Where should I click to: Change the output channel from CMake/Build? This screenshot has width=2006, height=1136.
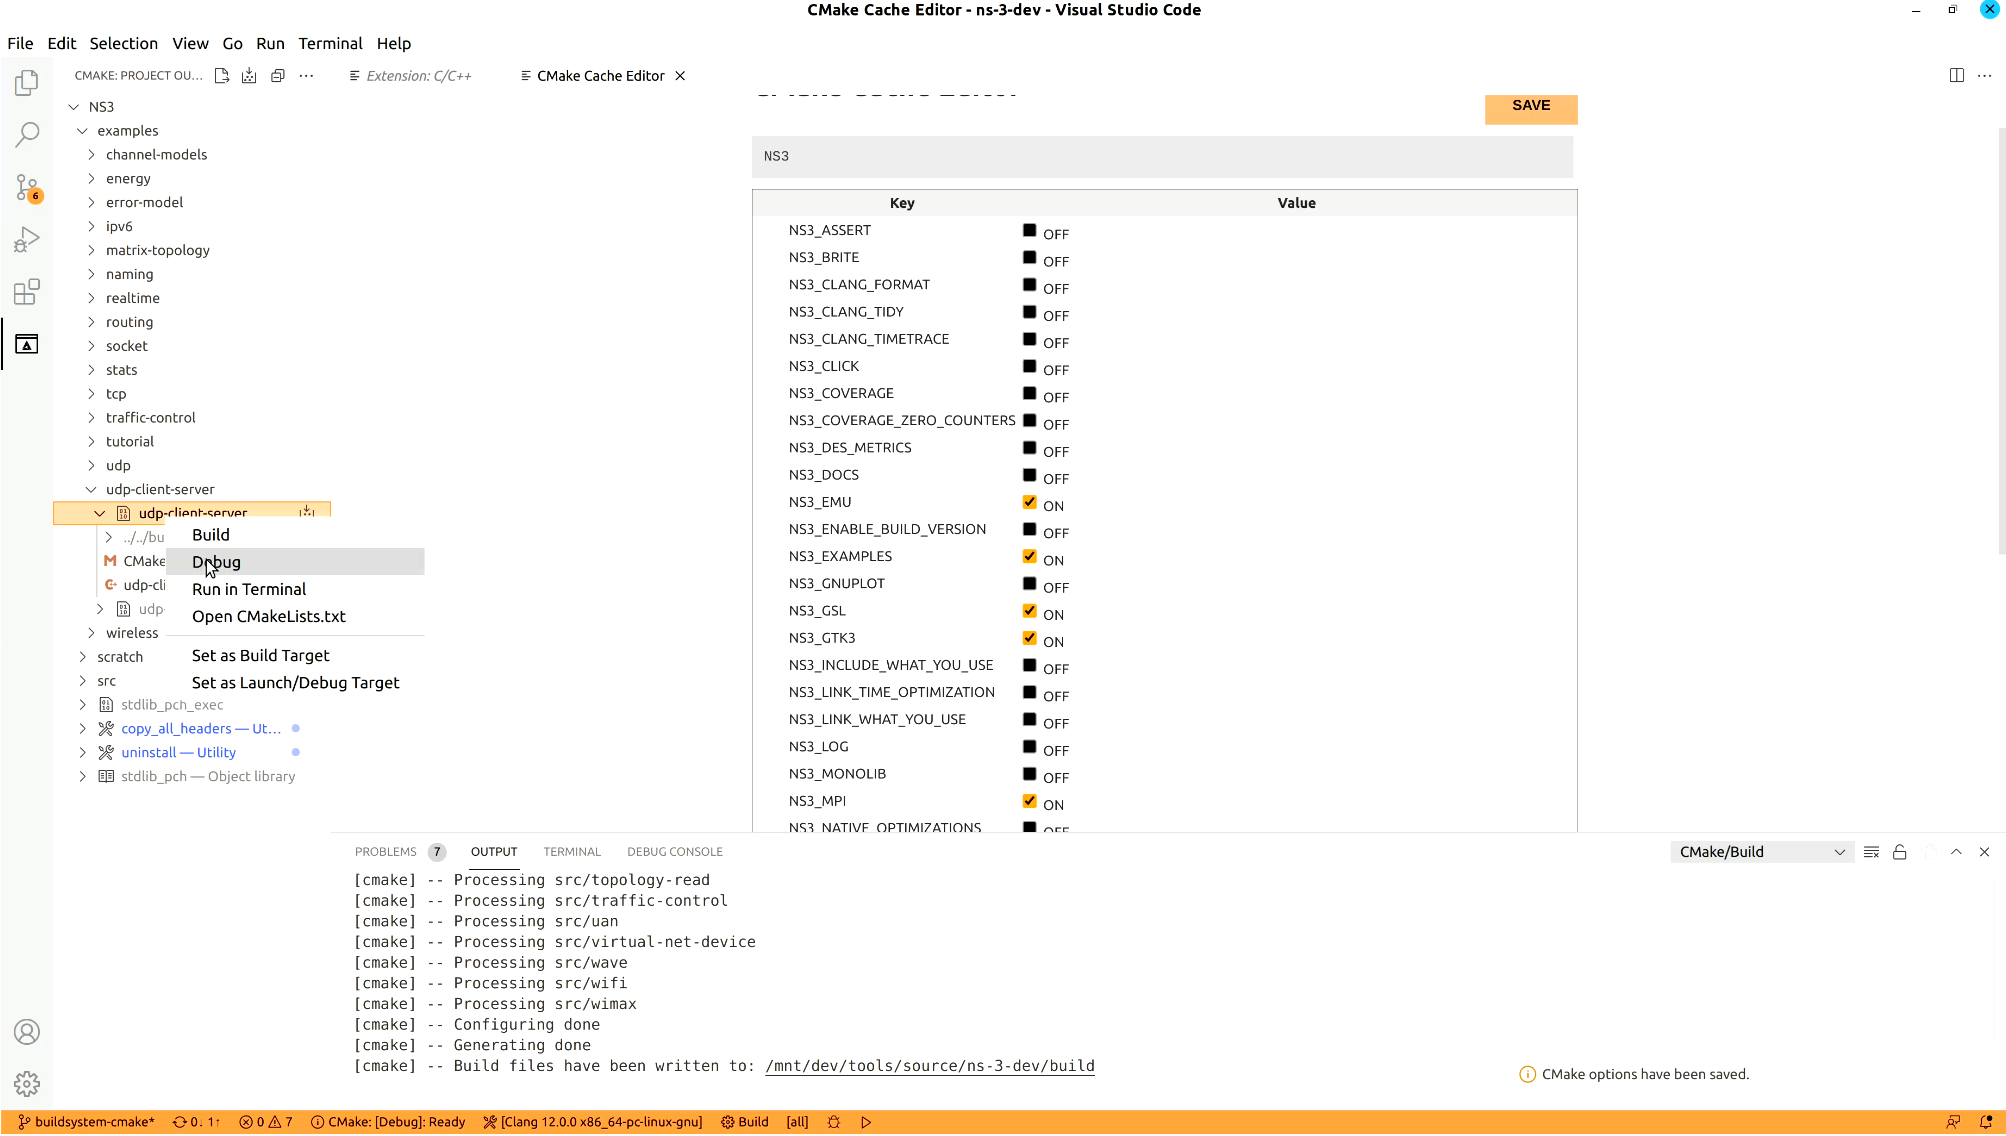[x=1760, y=851]
